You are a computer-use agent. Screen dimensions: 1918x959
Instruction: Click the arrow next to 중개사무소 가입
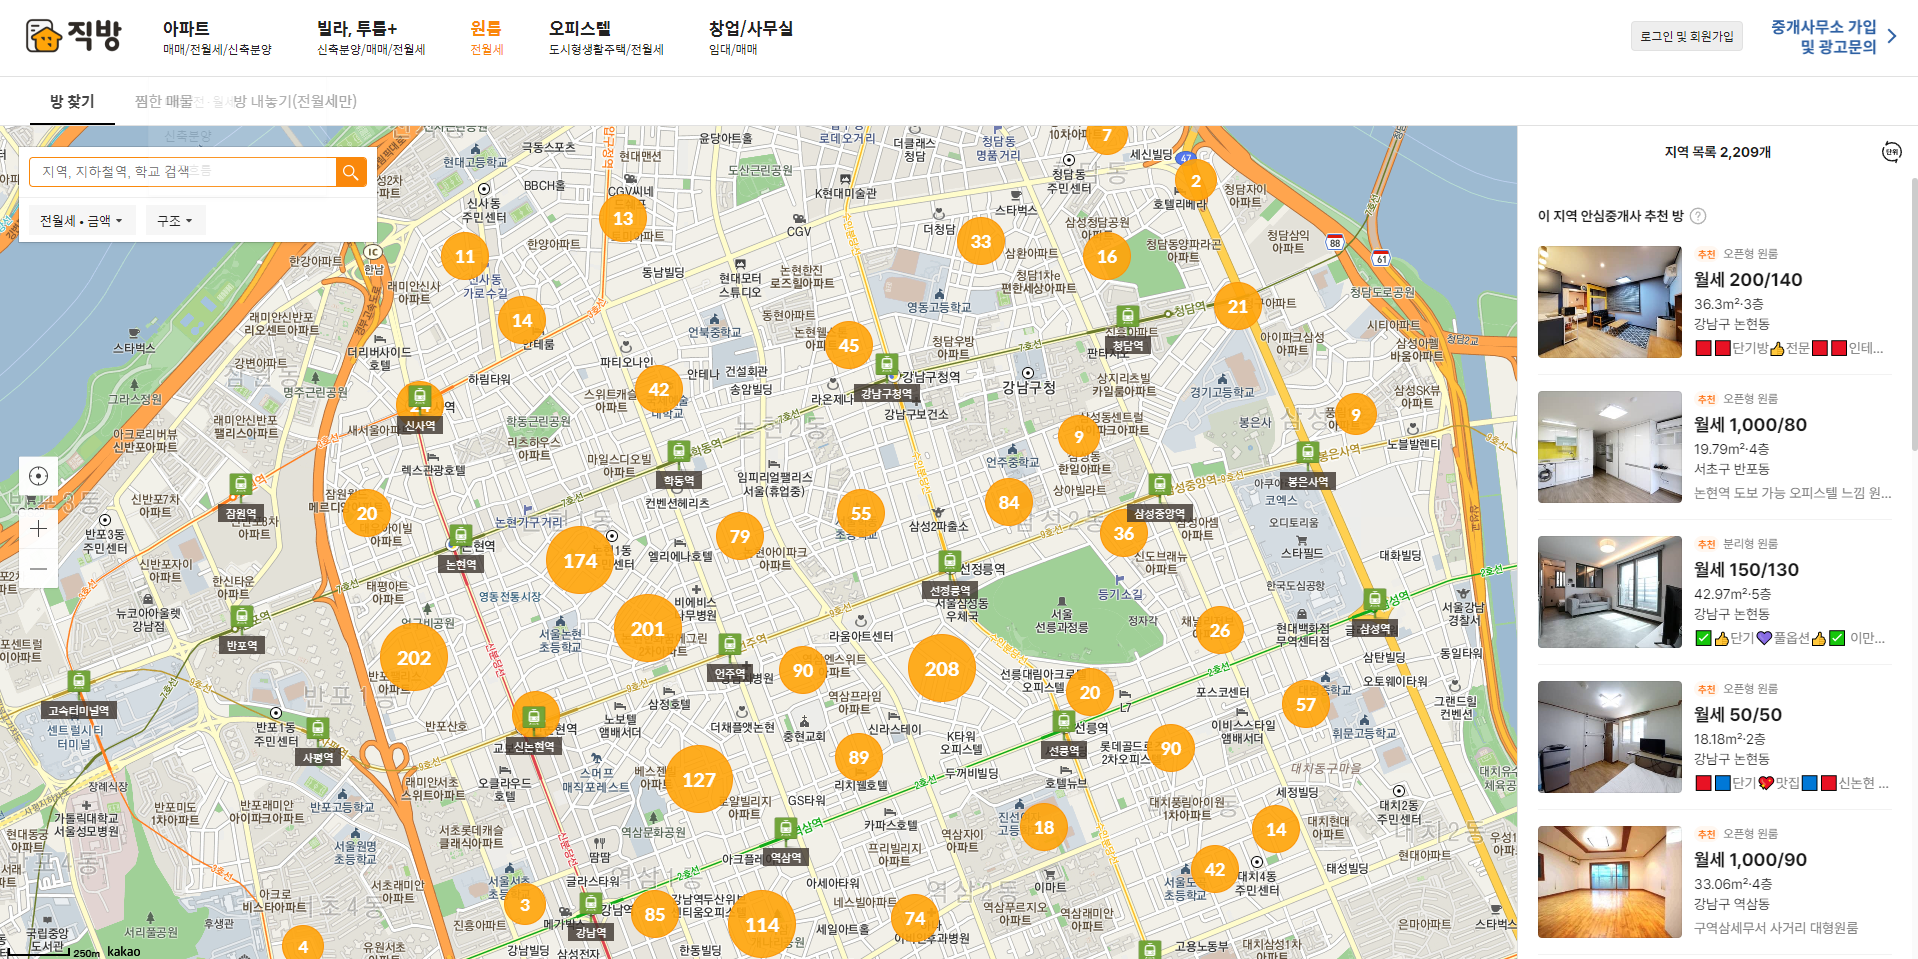pyautogui.click(x=1892, y=37)
